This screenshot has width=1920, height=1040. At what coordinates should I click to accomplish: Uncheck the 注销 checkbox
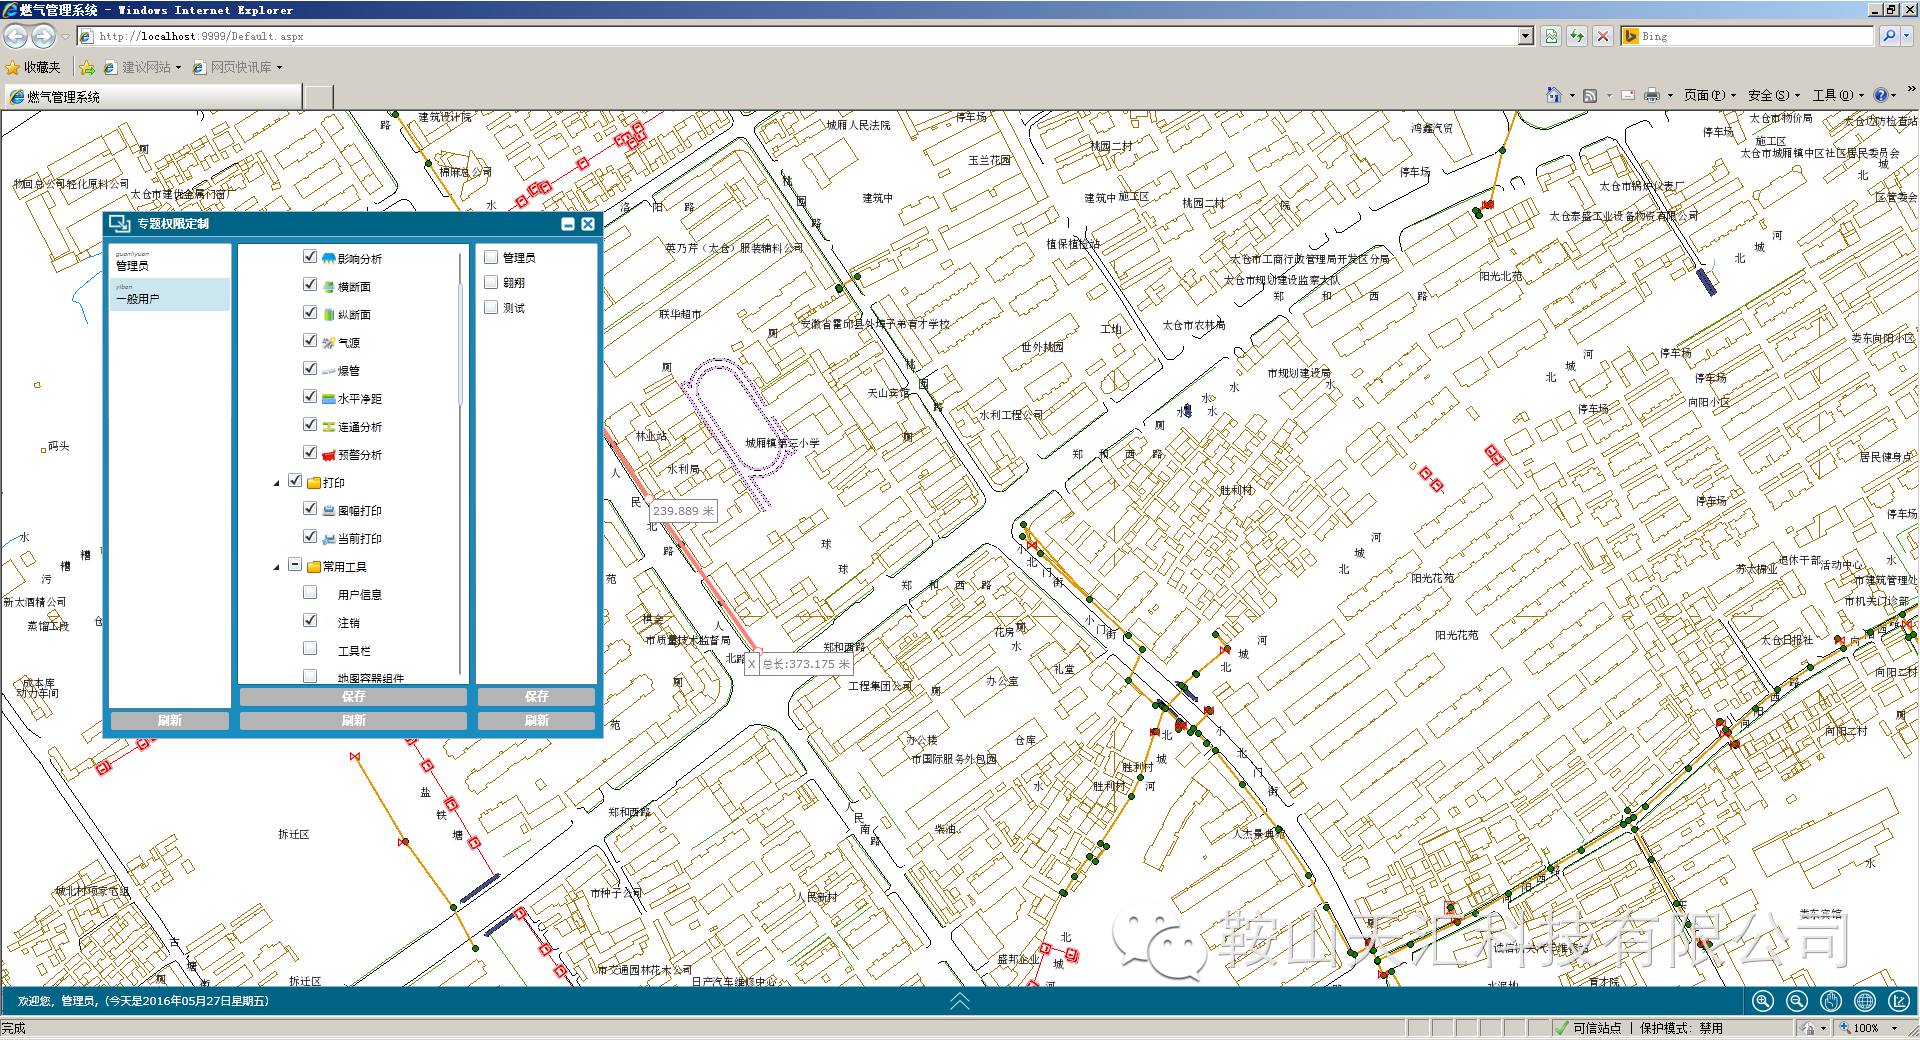[x=310, y=621]
